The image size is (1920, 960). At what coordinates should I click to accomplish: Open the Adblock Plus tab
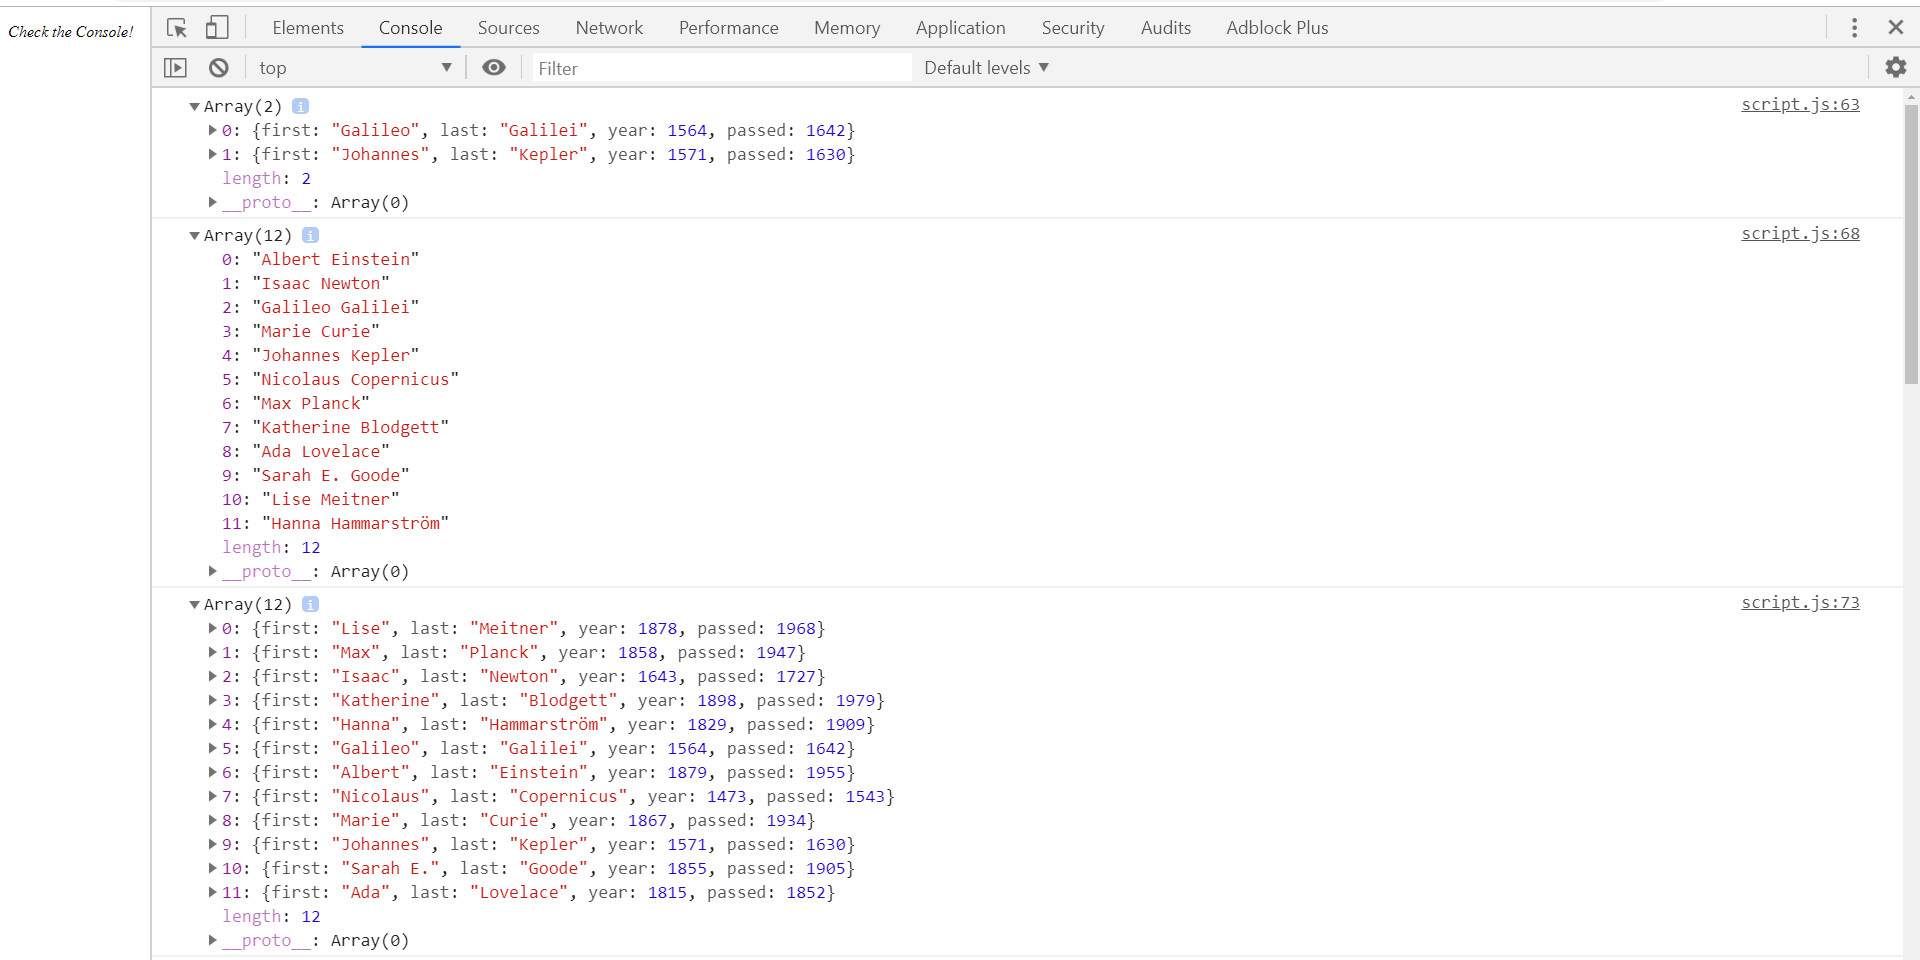(1277, 28)
